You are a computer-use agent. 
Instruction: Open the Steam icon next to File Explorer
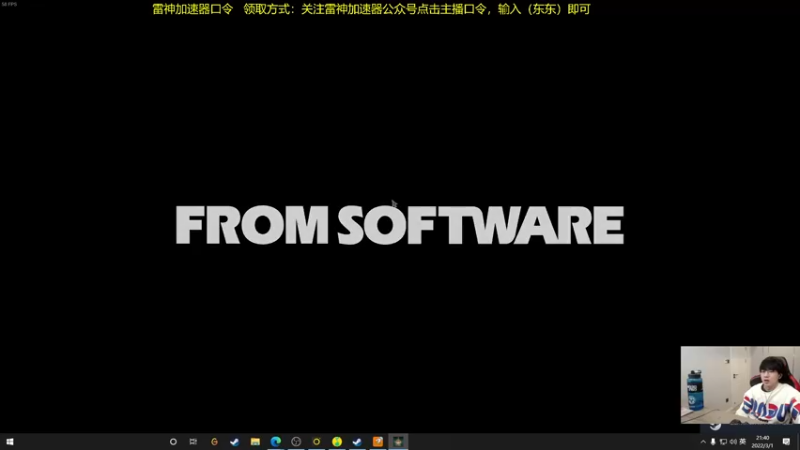click(235, 442)
